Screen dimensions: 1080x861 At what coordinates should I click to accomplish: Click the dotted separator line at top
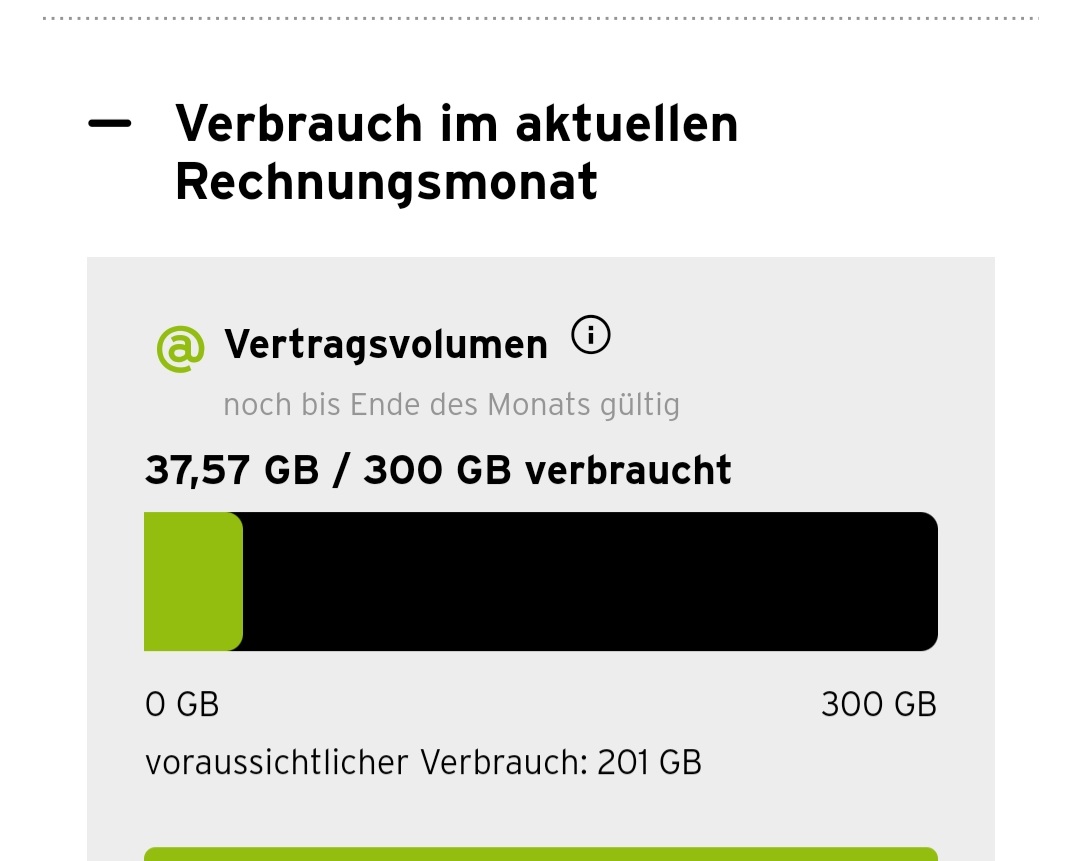coord(540,19)
